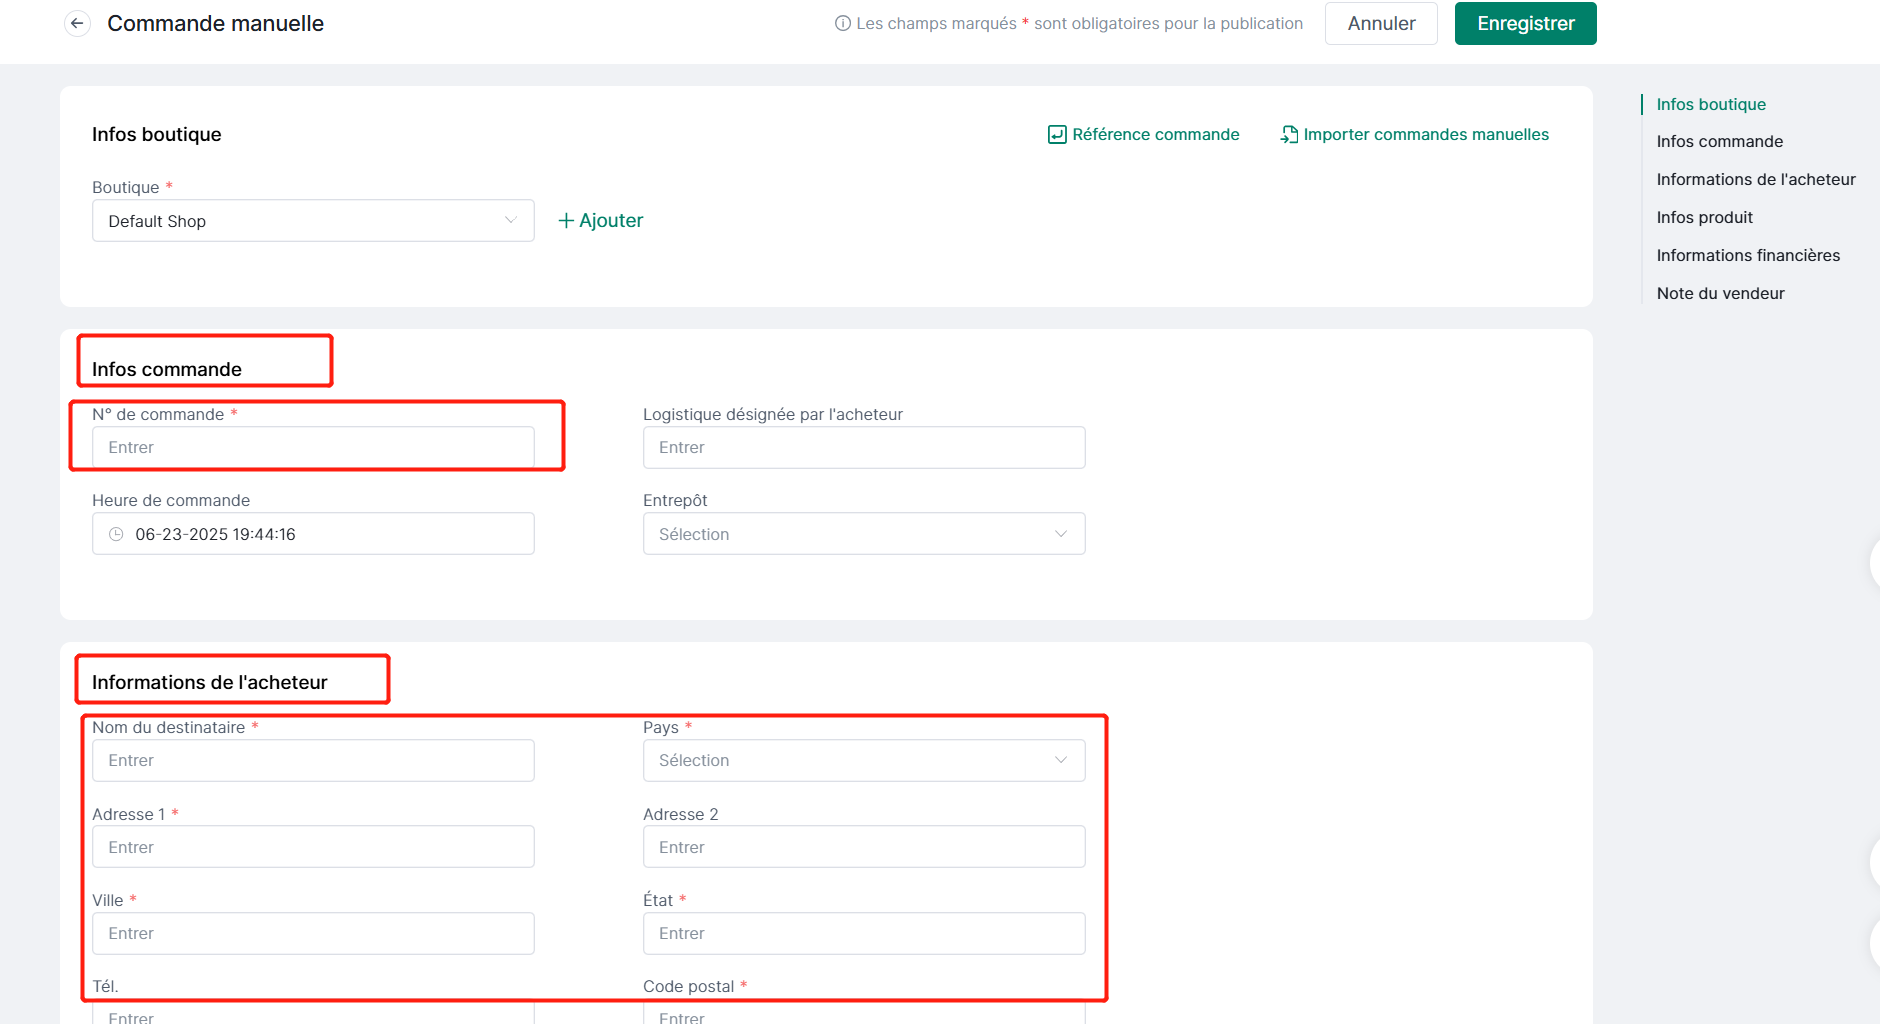Screen dimensions: 1880x1024
Task: Click the Logistique désignée par l'acheteur field
Action: (864, 447)
